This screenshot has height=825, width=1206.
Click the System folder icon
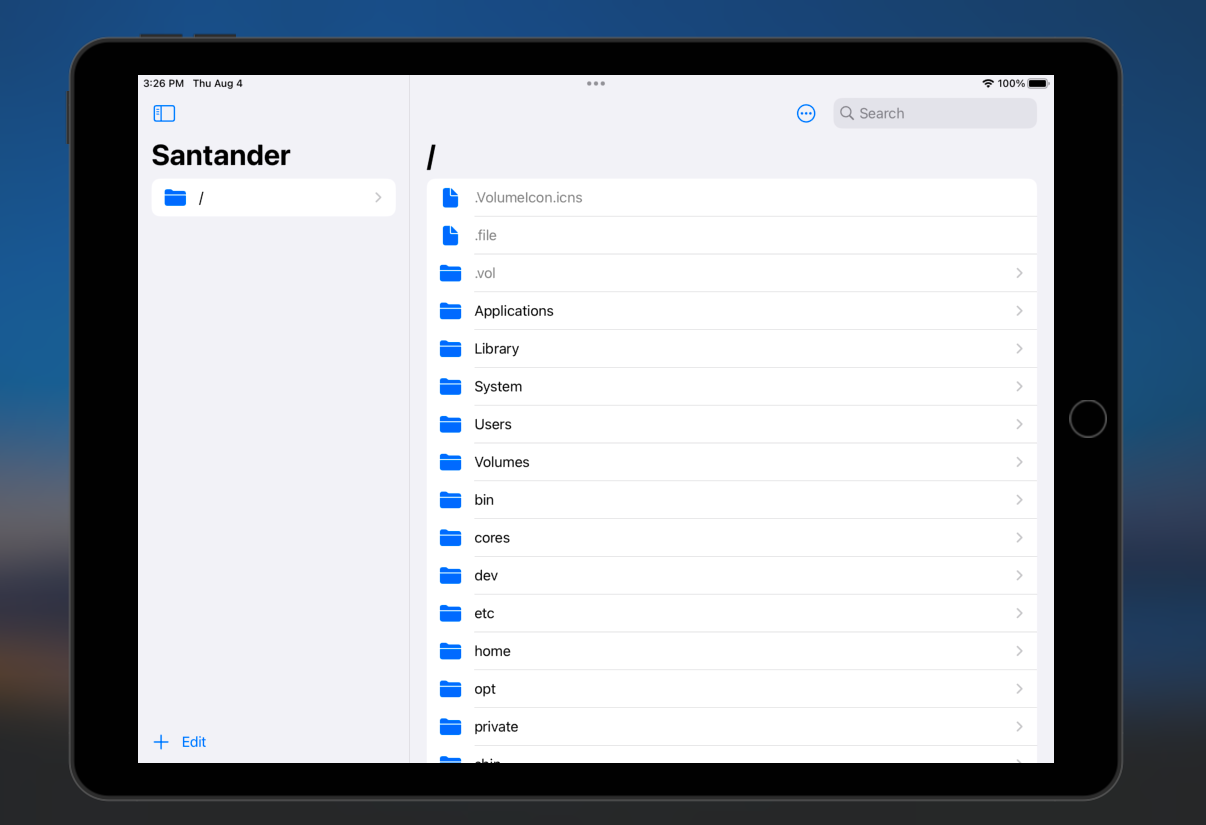[451, 387]
